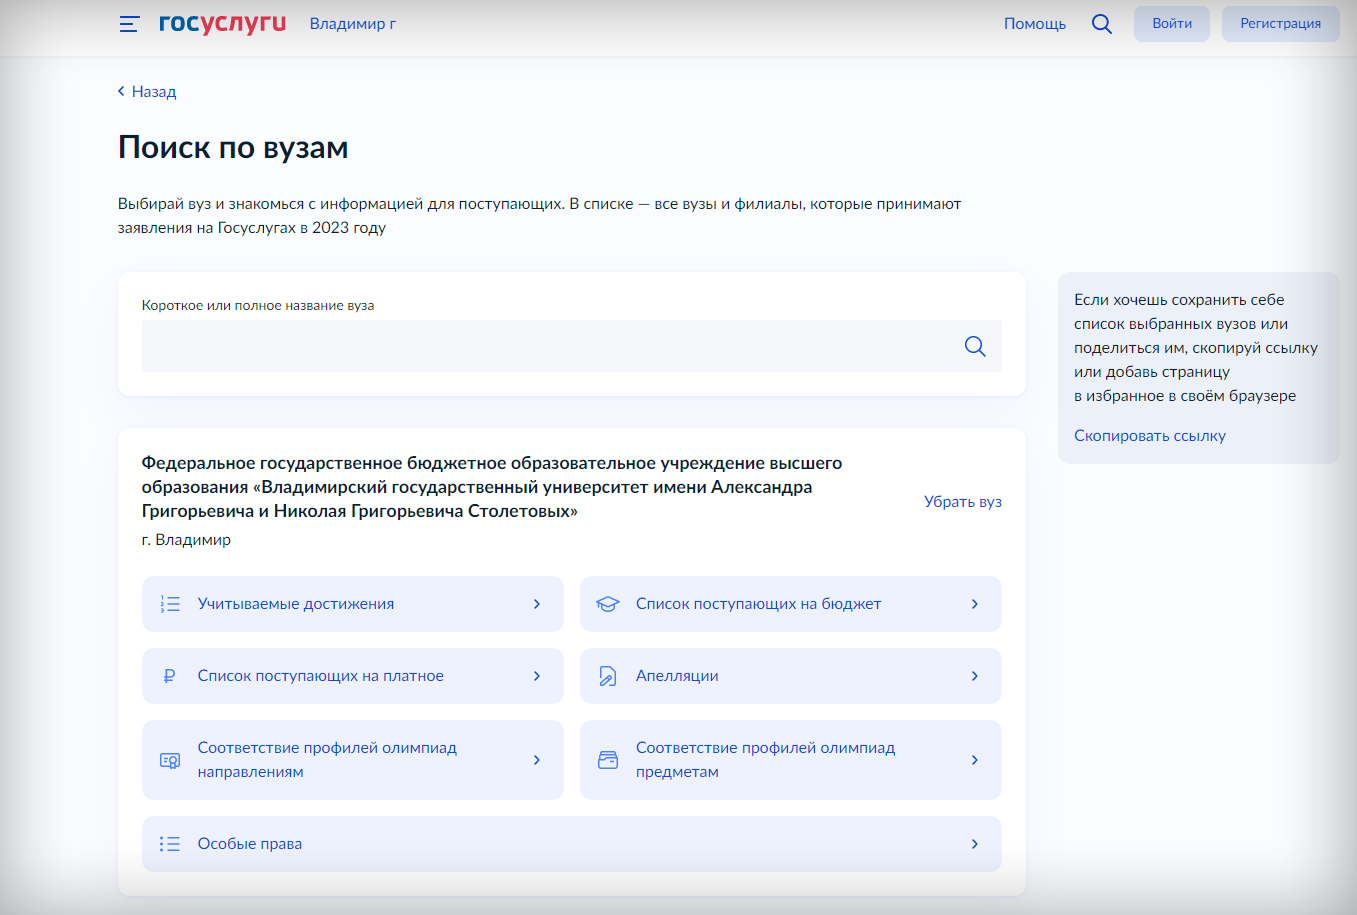Viewport: 1357px width, 915px height.
Task: Click the г. Владимир city text
Action: [186, 540]
